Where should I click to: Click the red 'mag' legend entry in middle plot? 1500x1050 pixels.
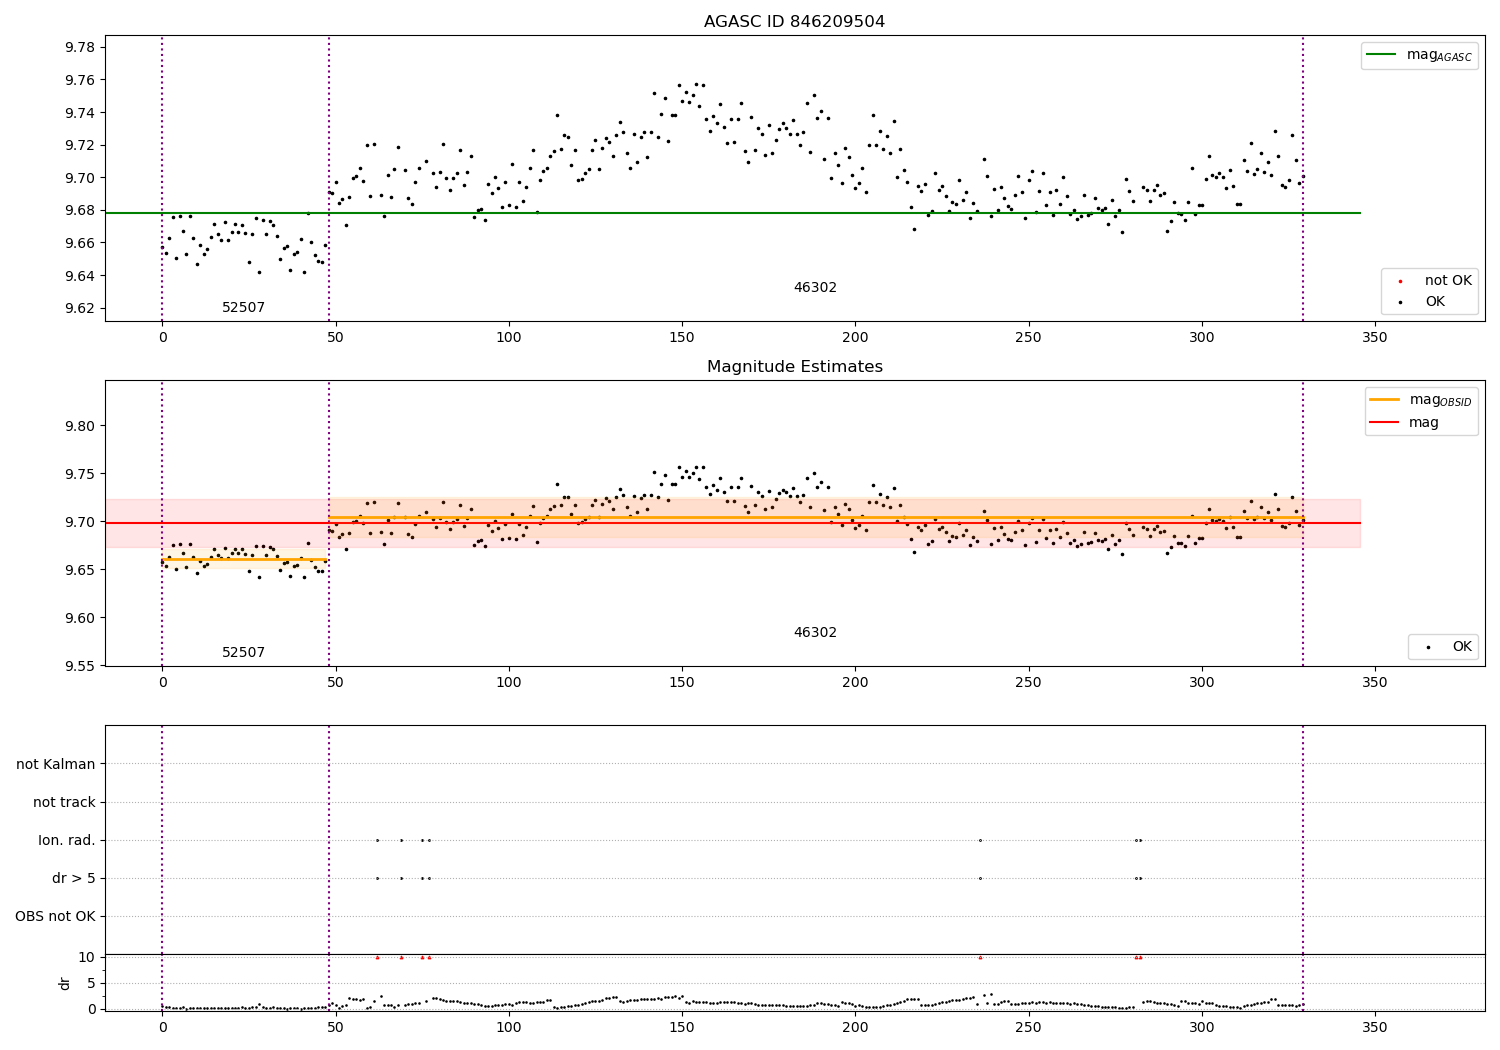[x=1424, y=423]
